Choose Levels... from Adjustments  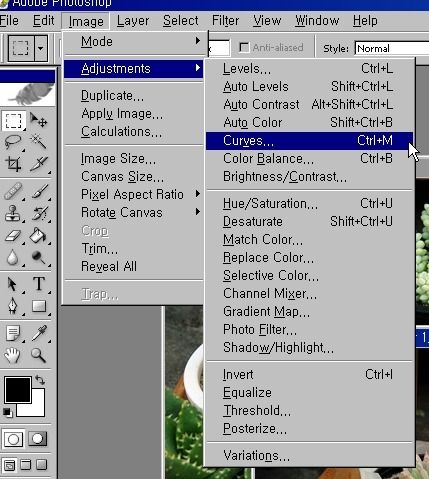coord(309,69)
